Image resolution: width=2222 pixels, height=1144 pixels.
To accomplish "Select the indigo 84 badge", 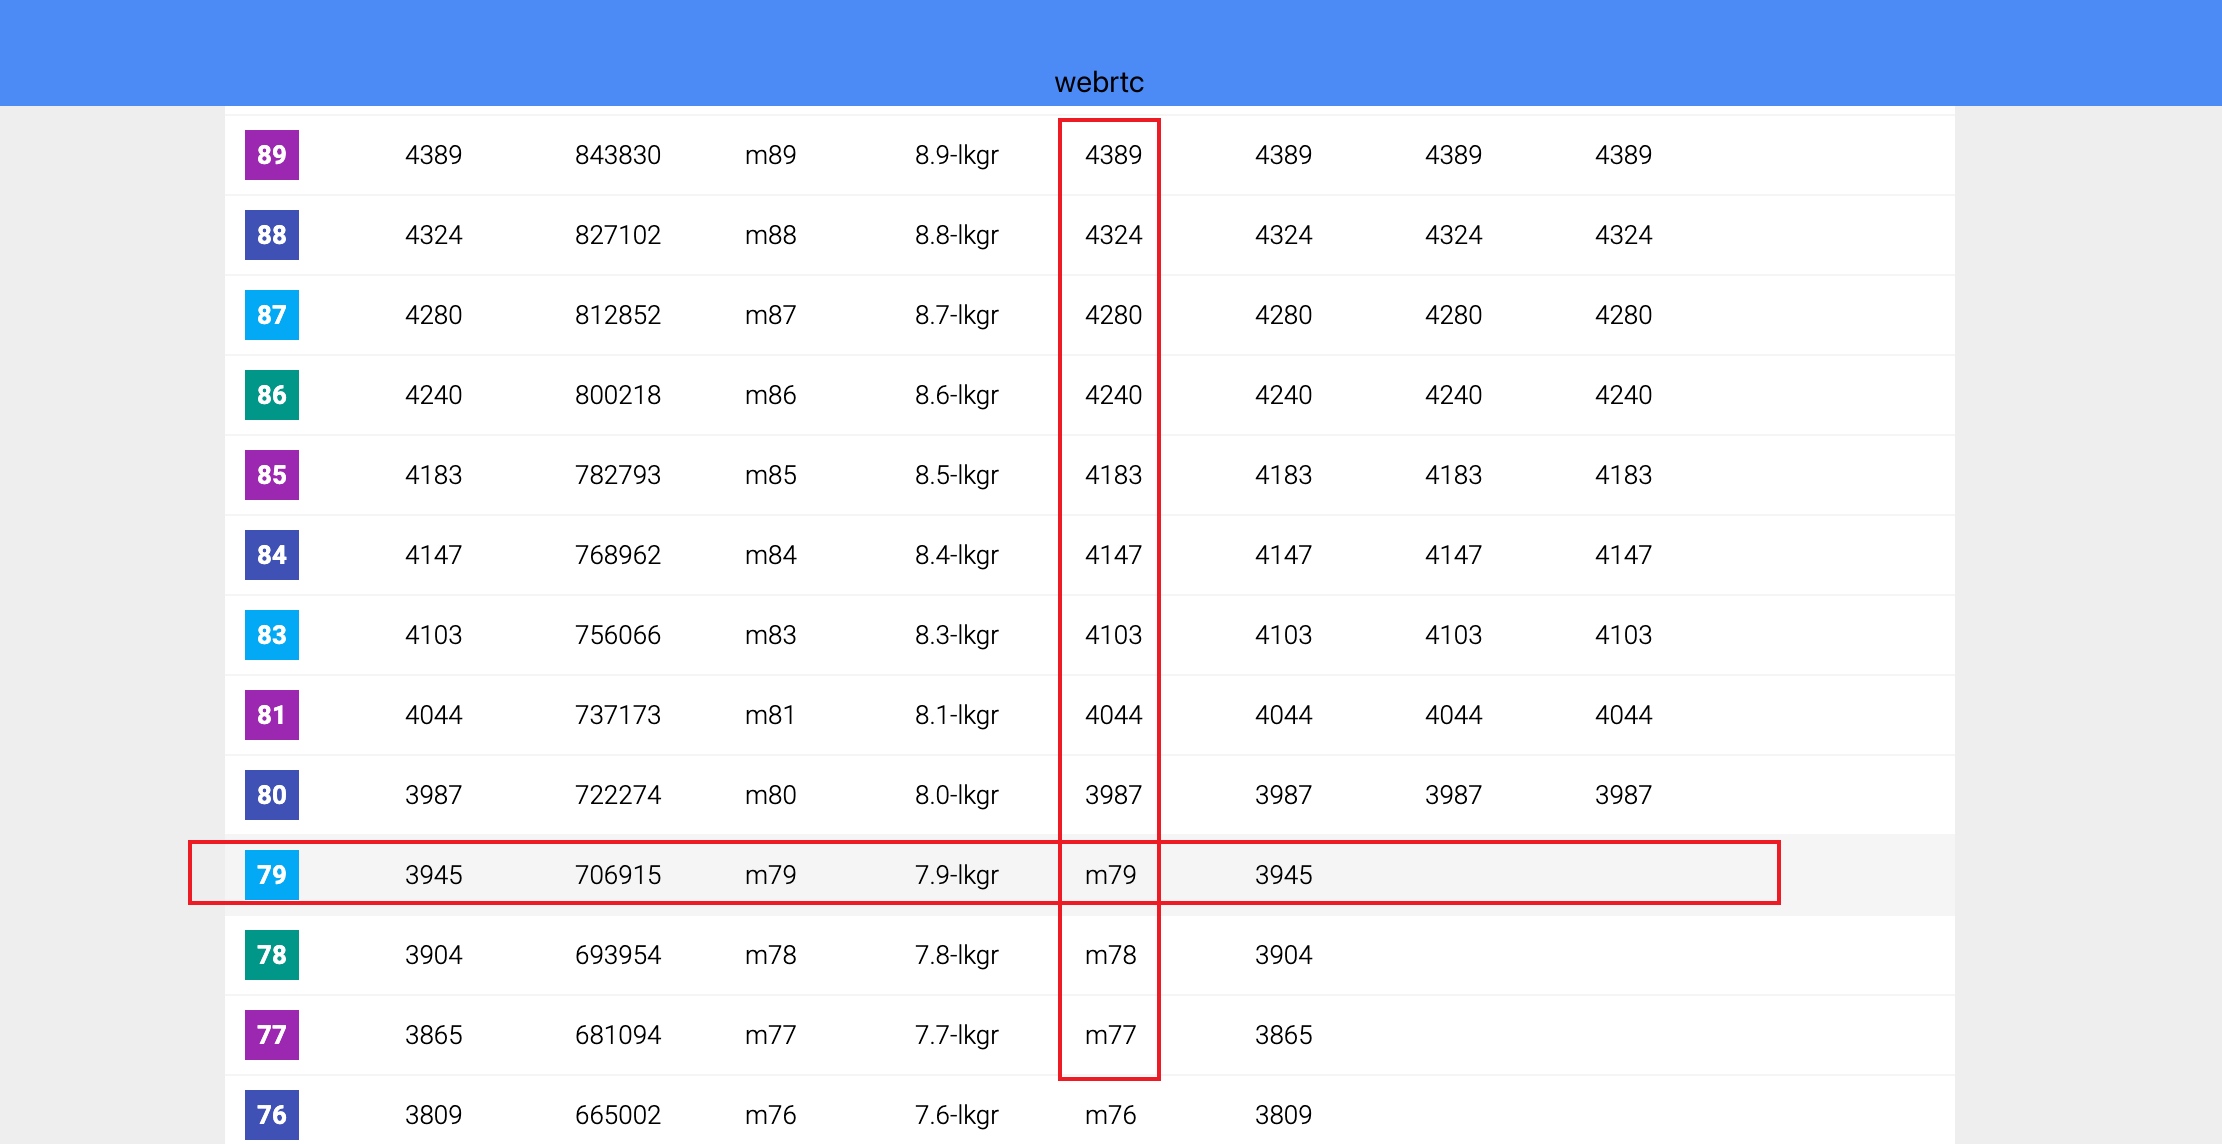I will (x=271, y=555).
